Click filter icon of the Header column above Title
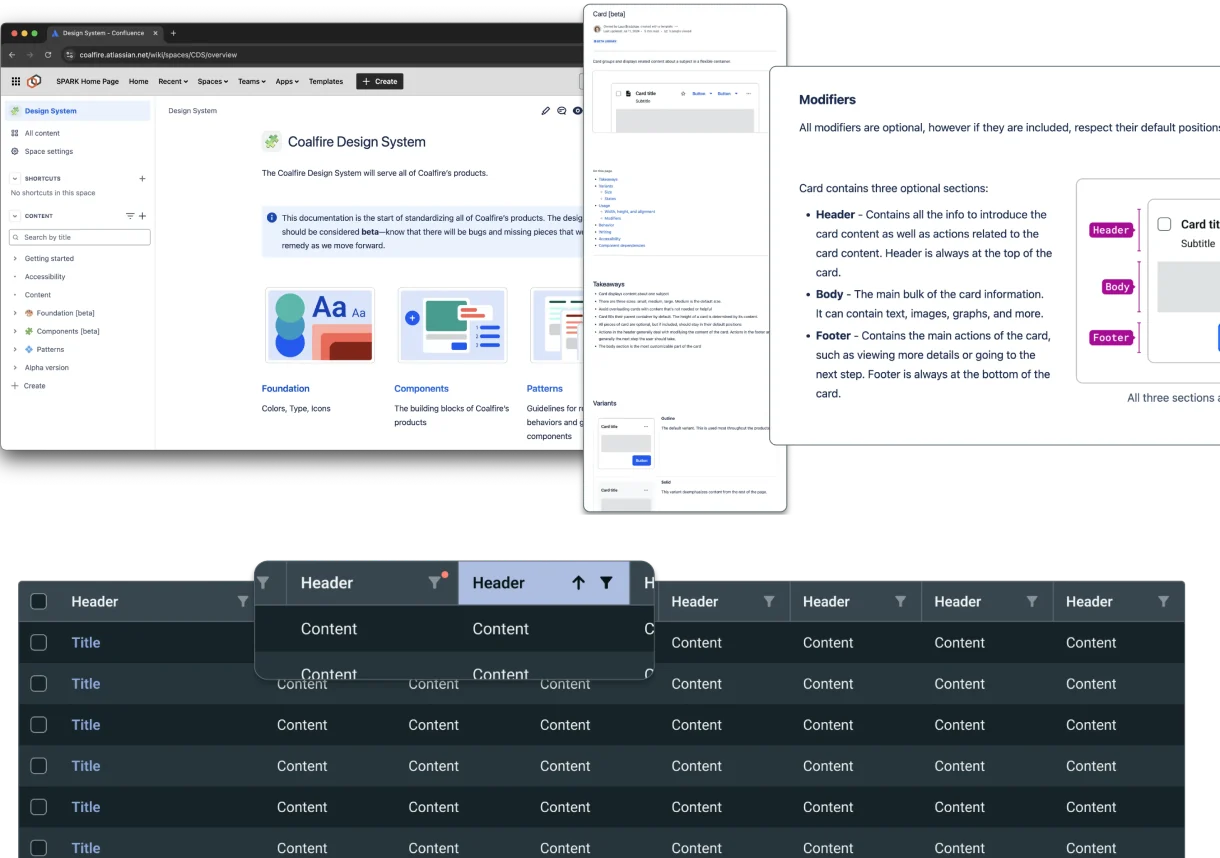1220x858 pixels. (x=243, y=602)
